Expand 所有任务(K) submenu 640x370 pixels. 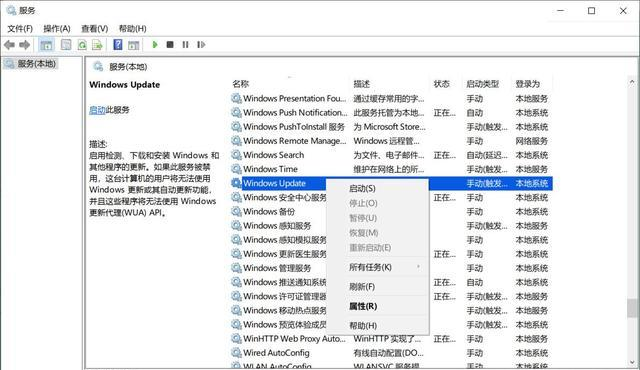pos(378,267)
